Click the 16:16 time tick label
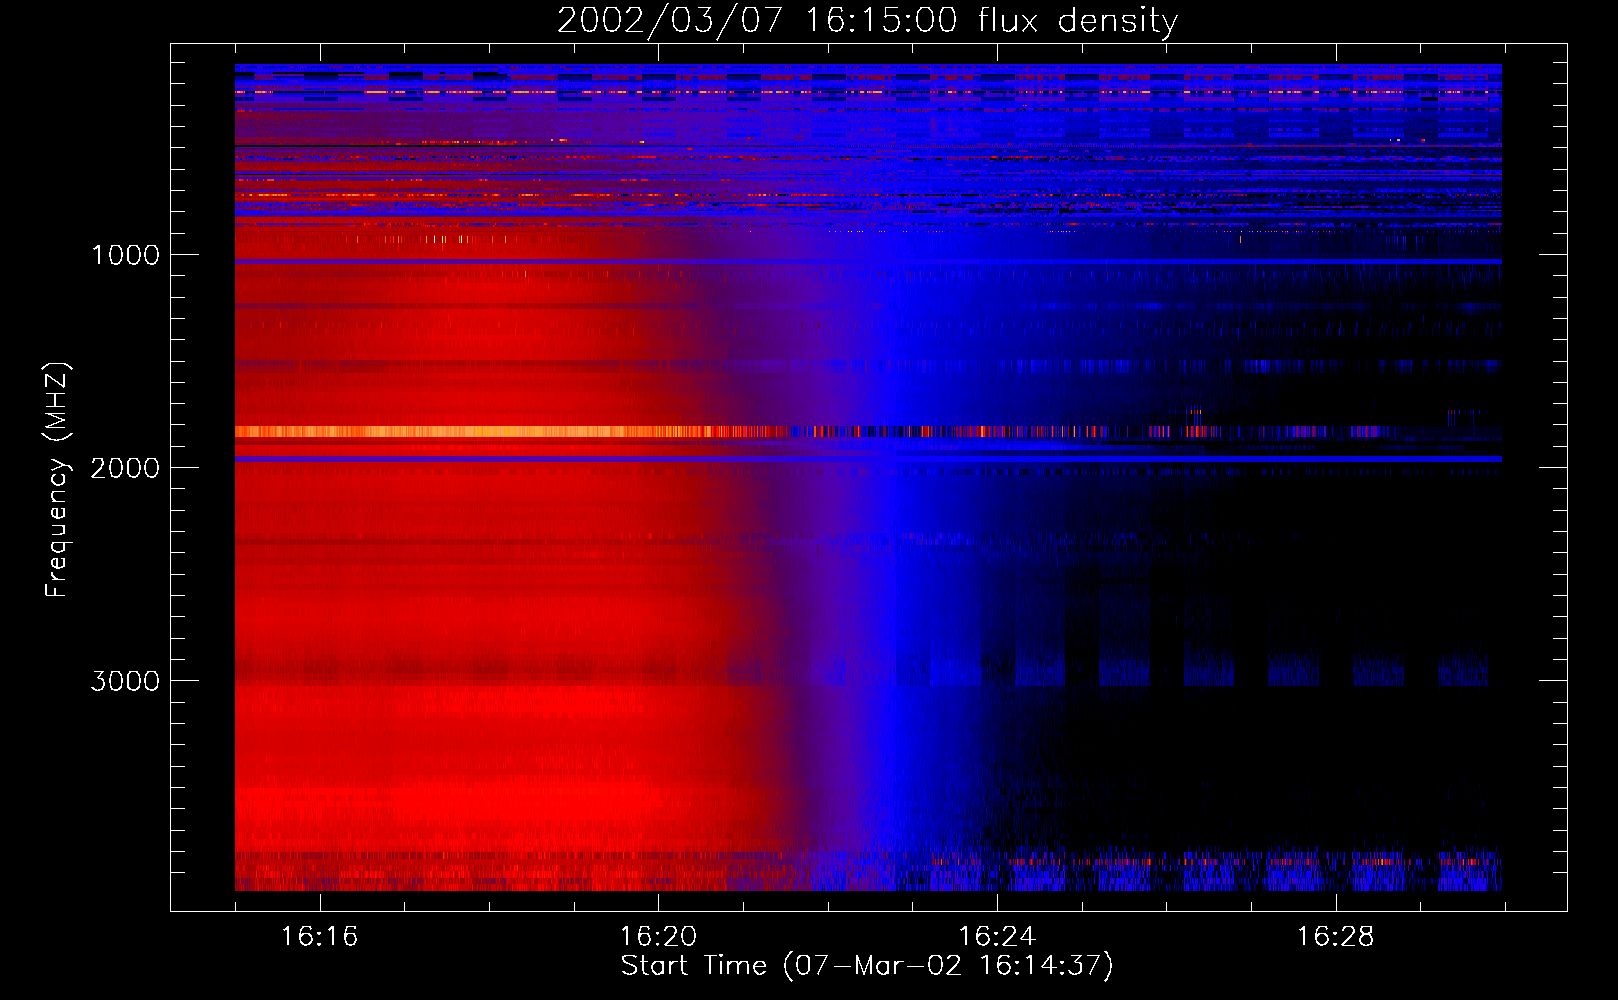The height and width of the screenshot is (1000, 1618). point(319,937)
